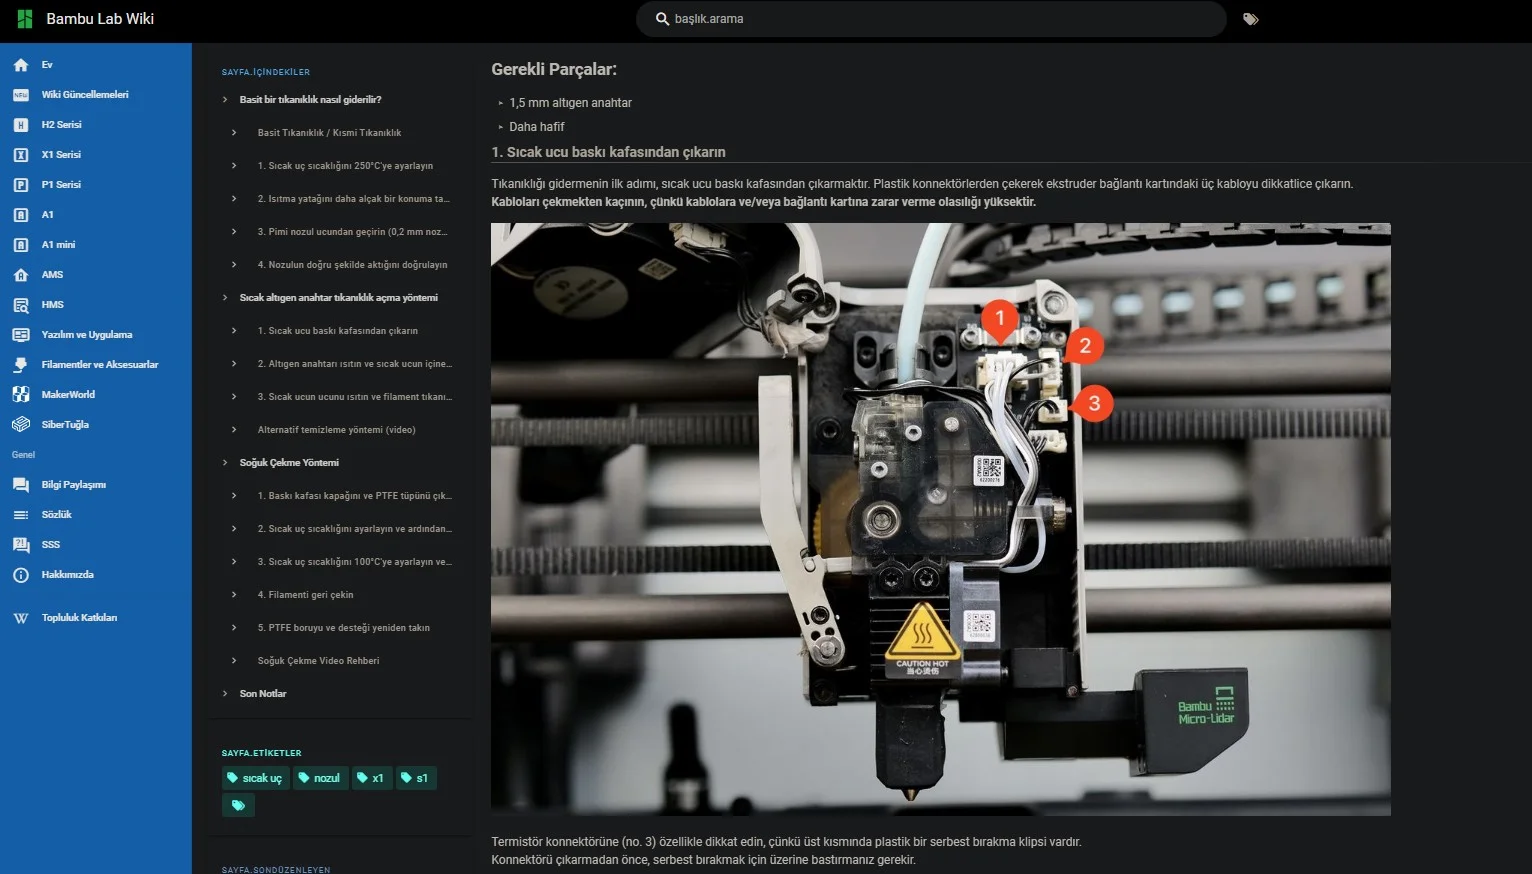
Task: Click the 'Gerekli Parçalar:' heading
Action: pyautogui.click(x=554, y=70)
